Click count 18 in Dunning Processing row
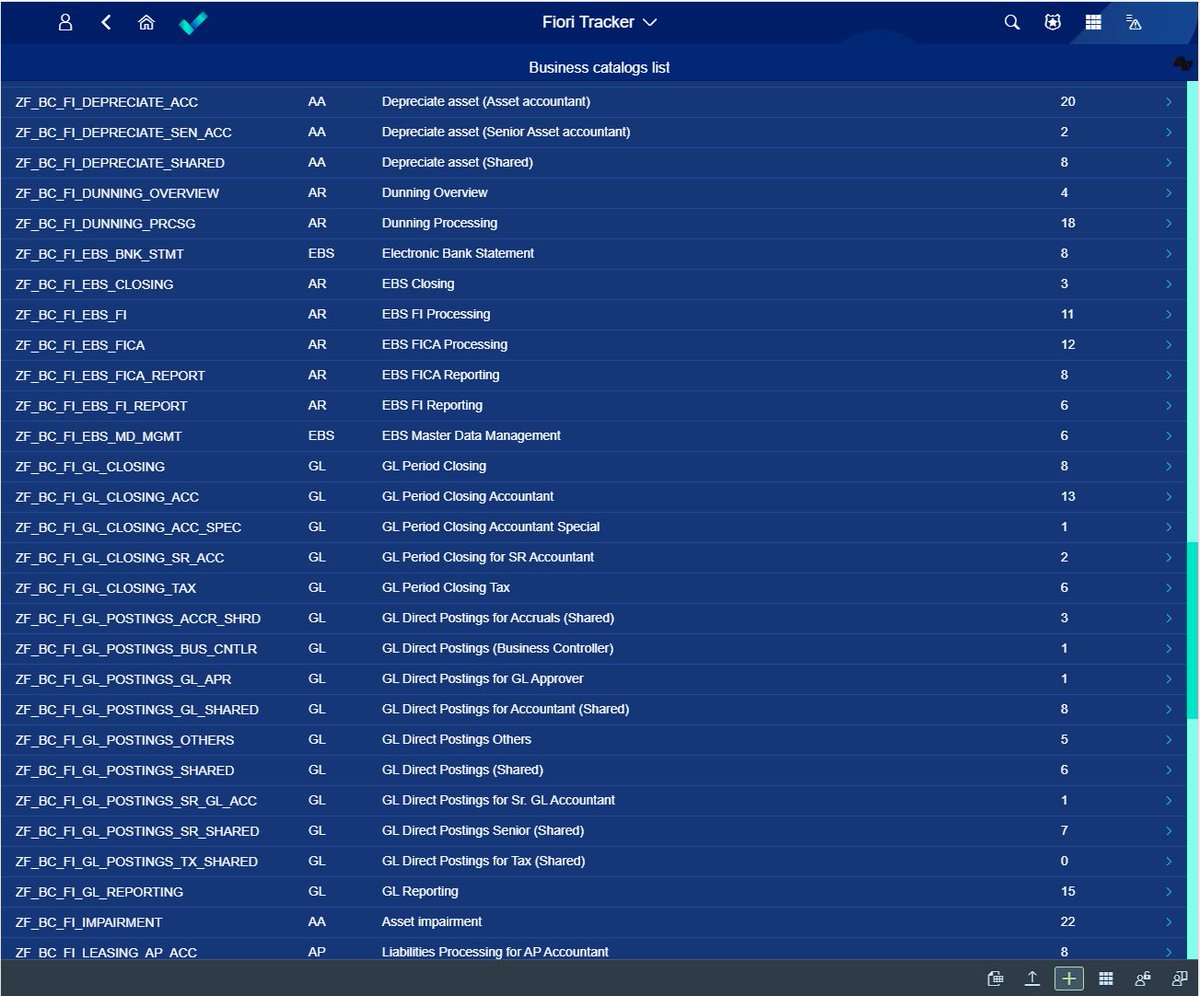Image resolution: width=1200 pixels, height=996 pixels. (1068, 223)
